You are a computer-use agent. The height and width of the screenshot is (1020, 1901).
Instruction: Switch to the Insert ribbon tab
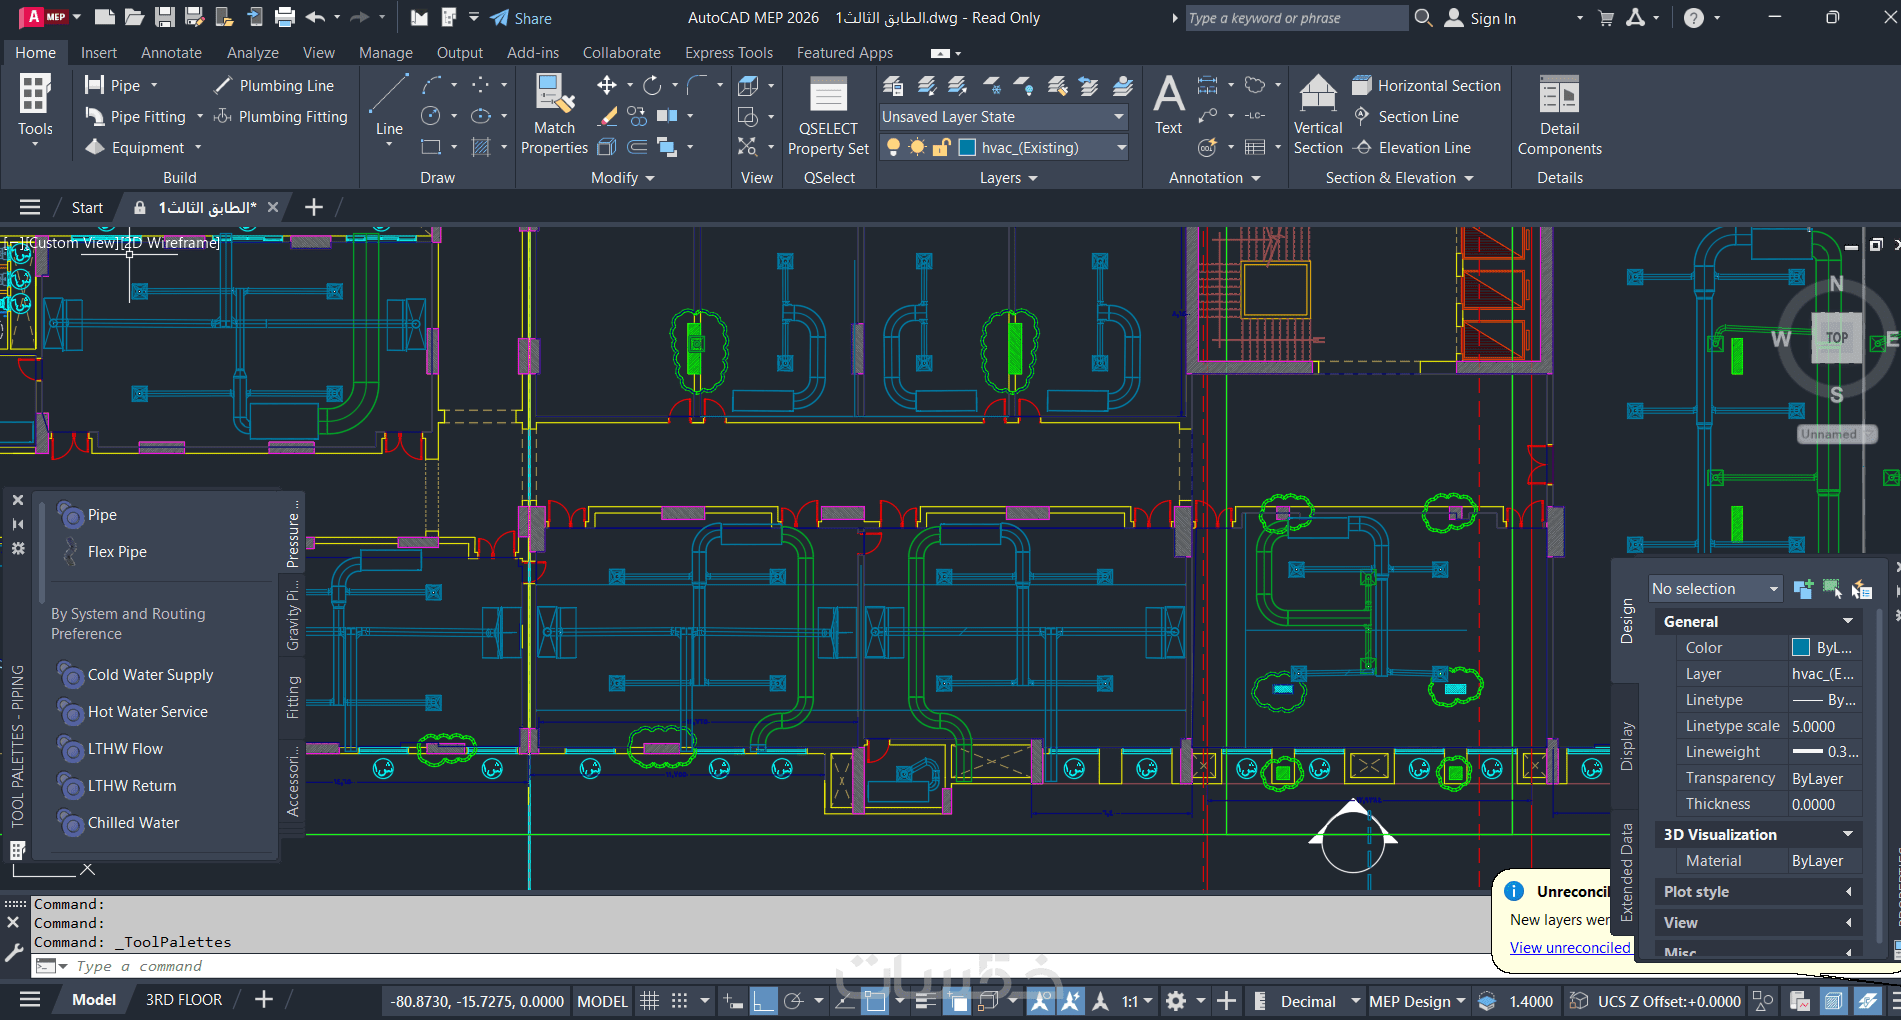tap(99, 52)
